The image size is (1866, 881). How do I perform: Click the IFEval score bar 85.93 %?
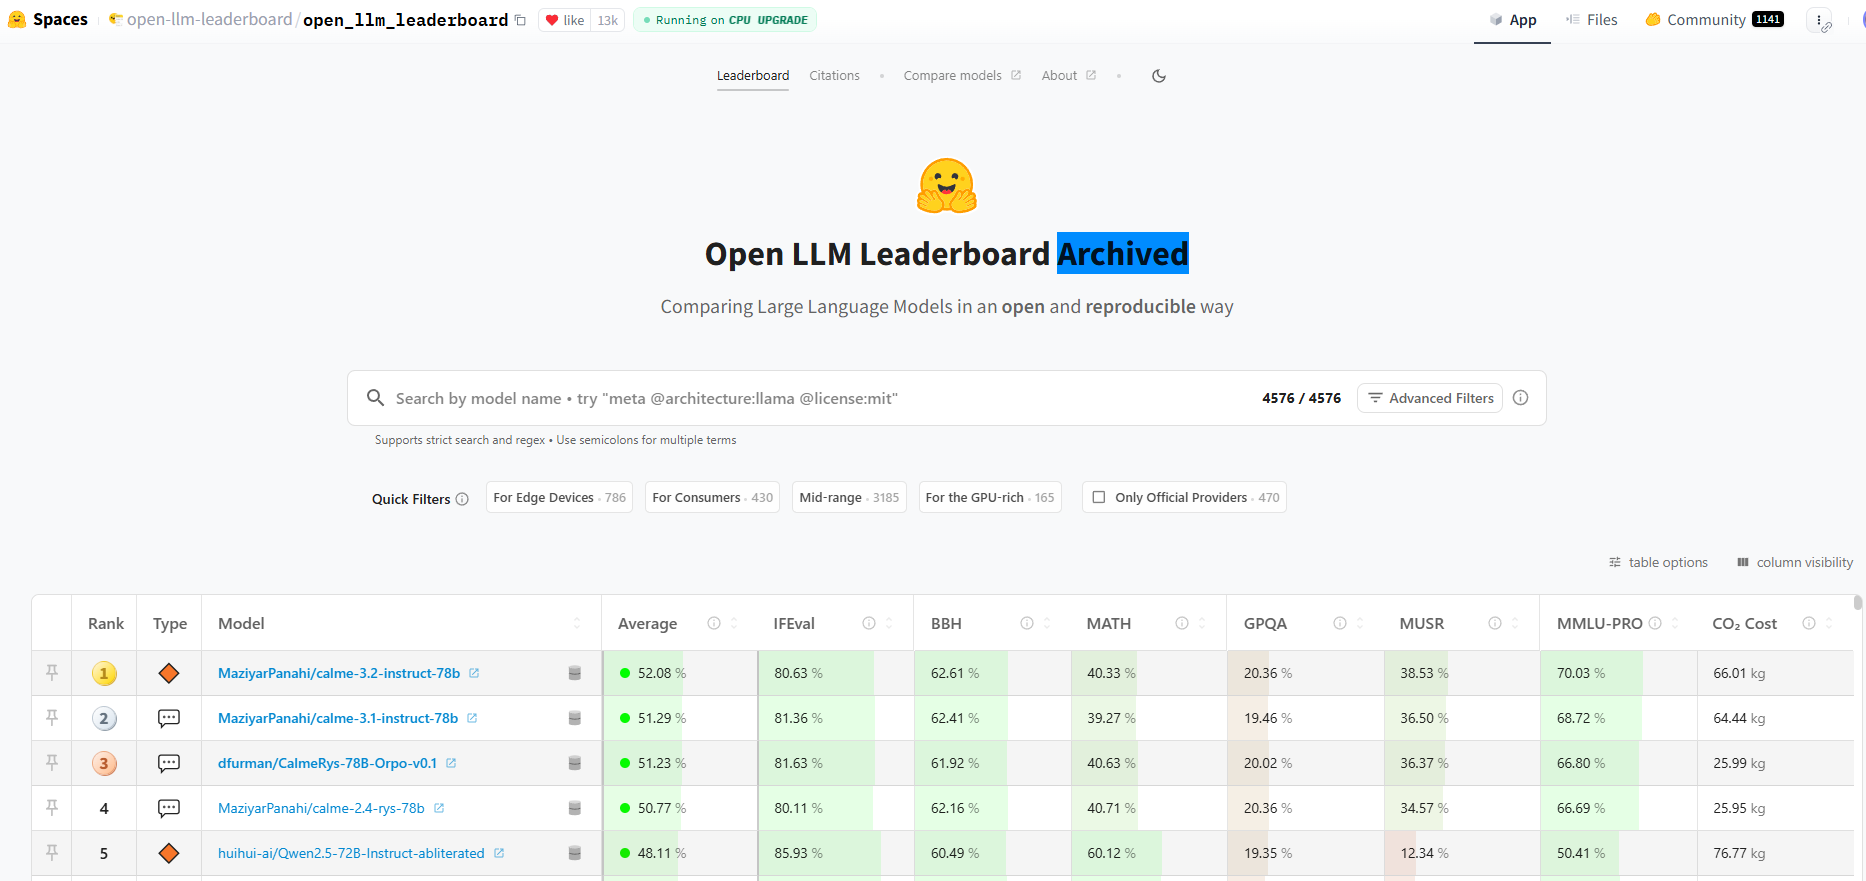click(x=836, y=853)
